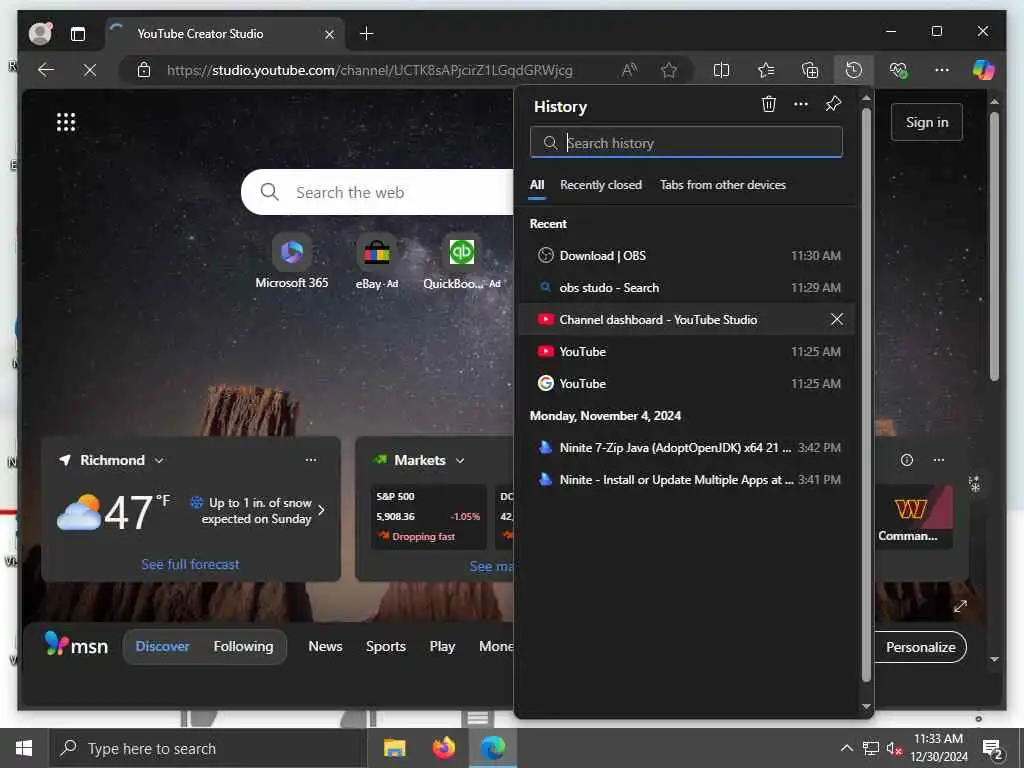Open the Edge profile avatar icon
This screenshot has width=1024, height=768.
(x=40, y=33)
